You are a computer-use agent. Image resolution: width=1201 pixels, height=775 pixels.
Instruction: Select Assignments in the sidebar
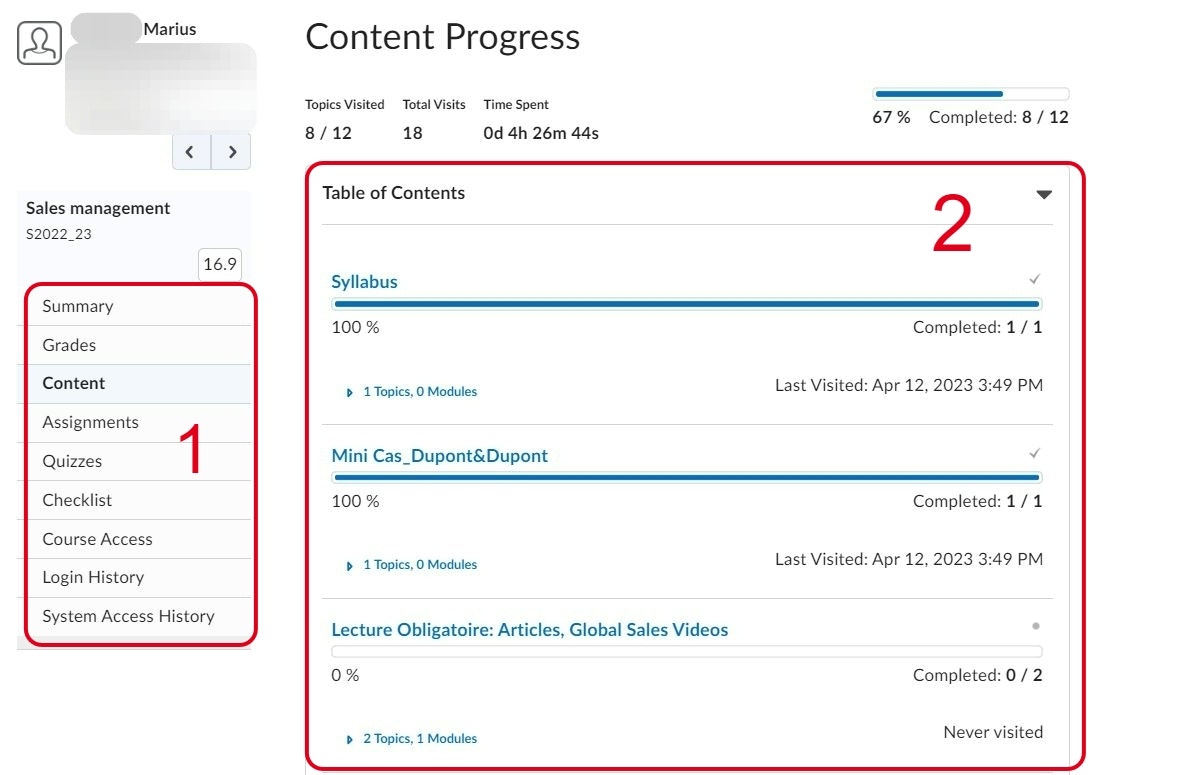pos(90,422)
